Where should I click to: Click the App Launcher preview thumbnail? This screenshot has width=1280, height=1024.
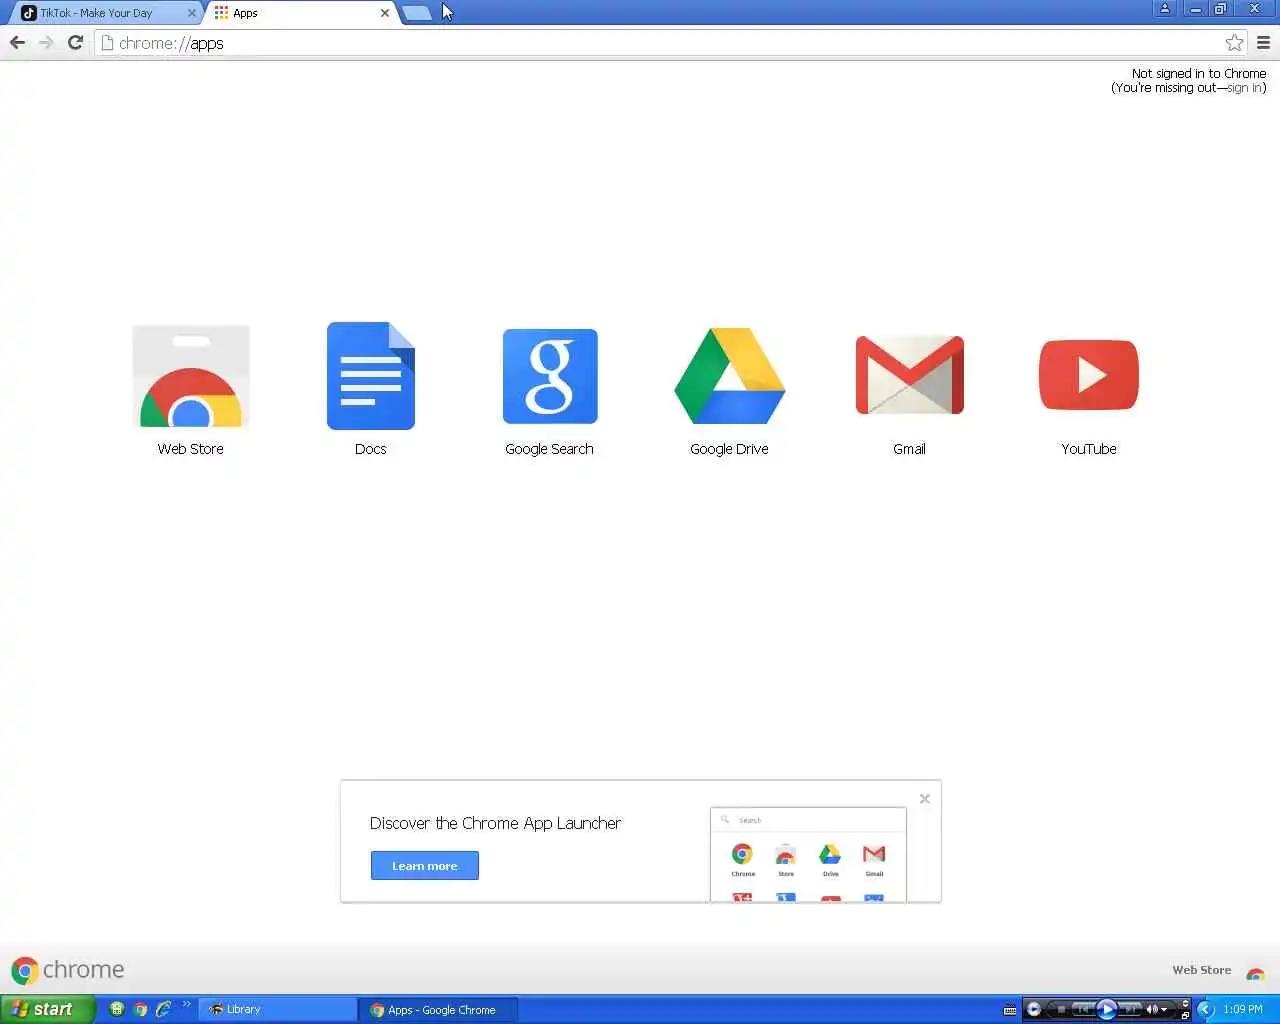808,854
